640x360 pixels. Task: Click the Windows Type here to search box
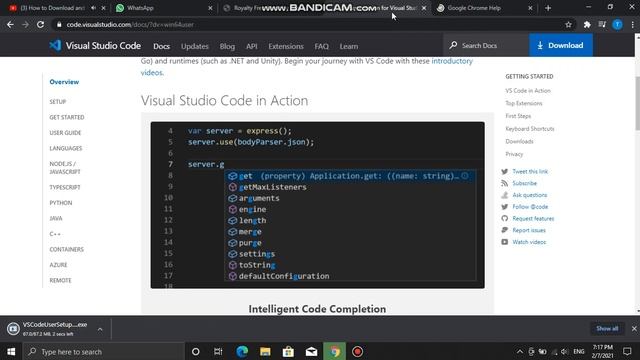point(103,351)
